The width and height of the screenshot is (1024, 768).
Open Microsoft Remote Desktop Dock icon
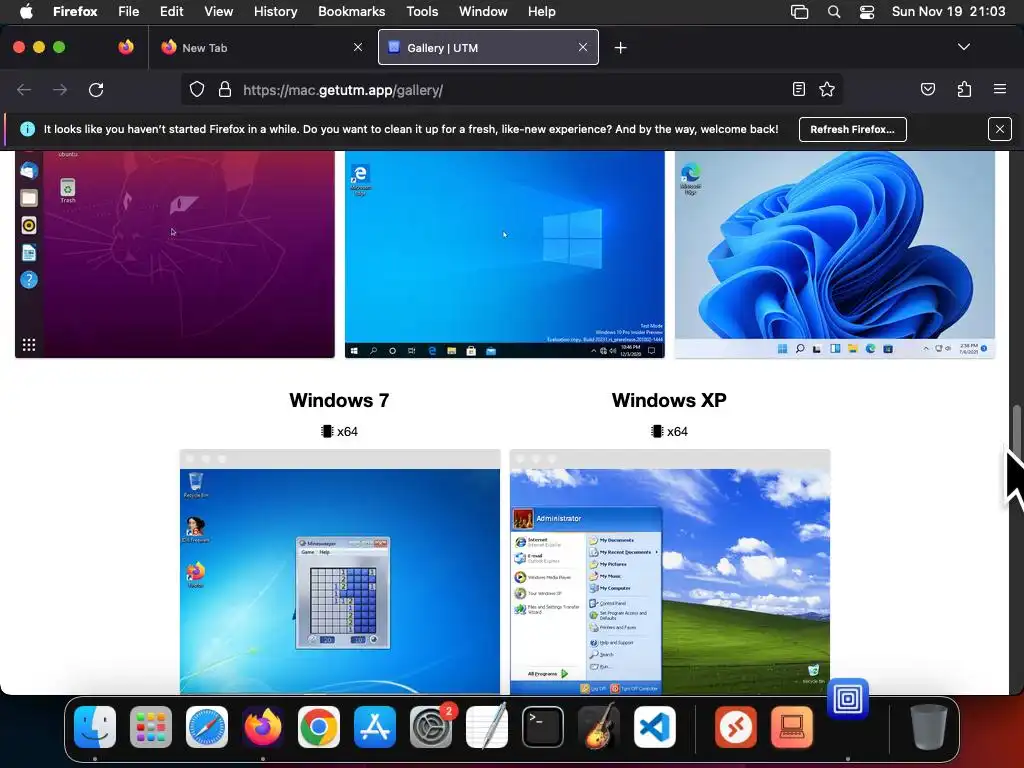click(736, 727)
